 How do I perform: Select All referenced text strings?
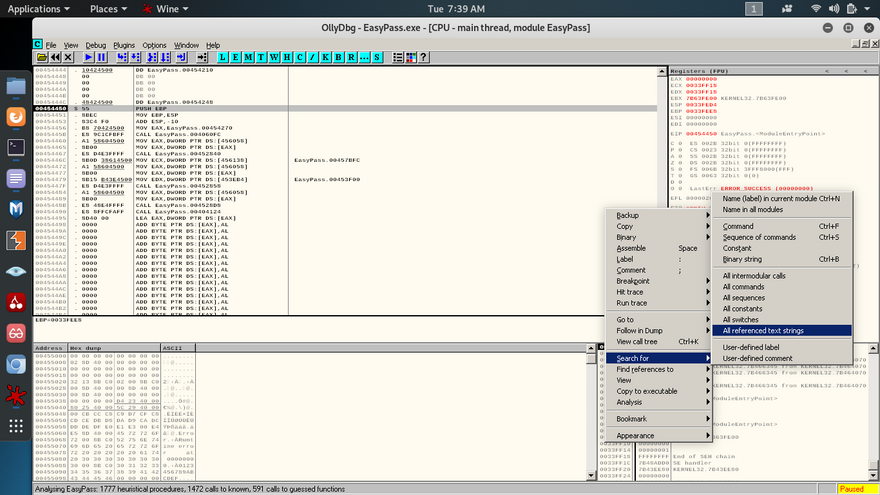(x=782, y=331)
